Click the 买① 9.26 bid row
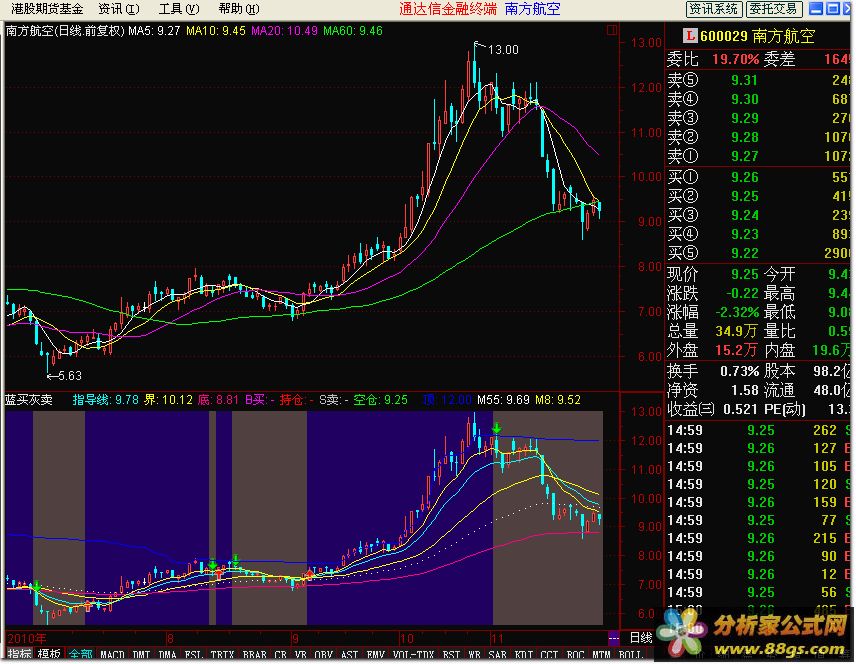Image resolution: width=856 pixels, height=664 pixels. pos(758,177)
